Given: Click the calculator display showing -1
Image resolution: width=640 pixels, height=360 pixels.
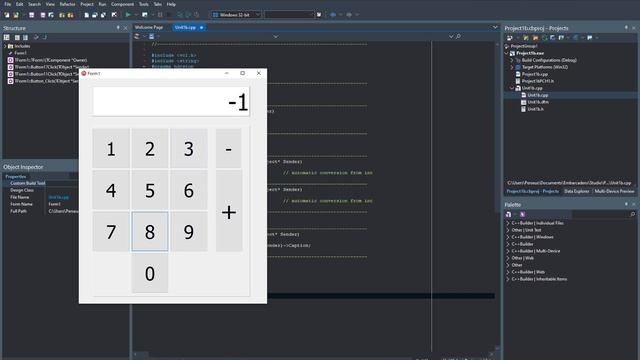Looking at the screenshot, I should (x=171, y=102).
